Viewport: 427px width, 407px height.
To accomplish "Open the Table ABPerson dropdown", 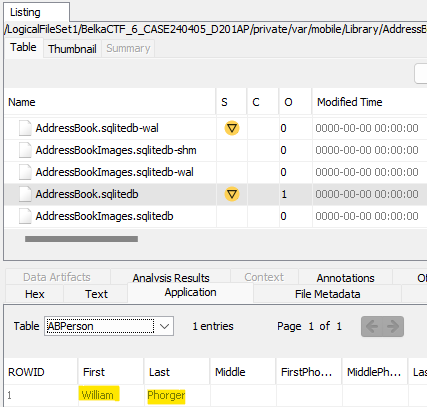I will click(109, 326).
